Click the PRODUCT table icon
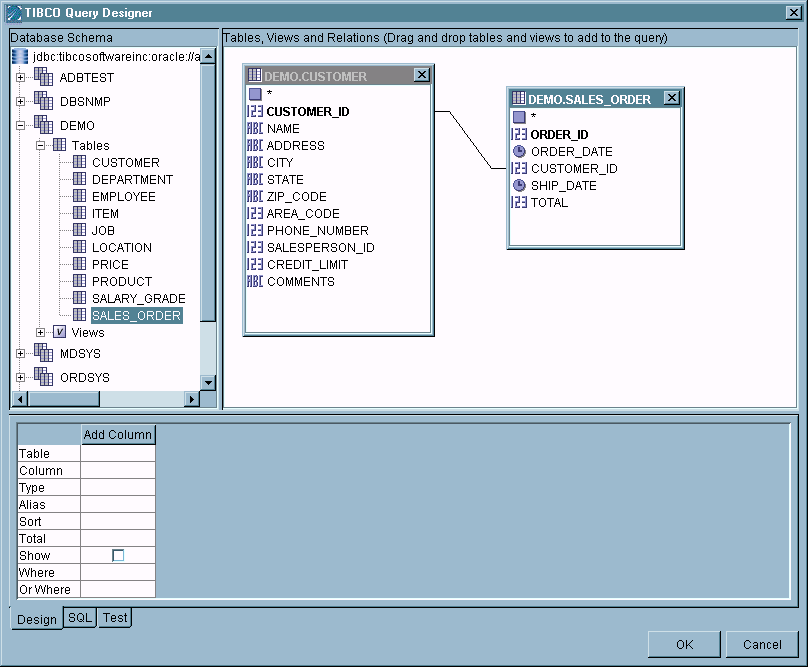This screenshot has height=667, width=808. [79, 281]
